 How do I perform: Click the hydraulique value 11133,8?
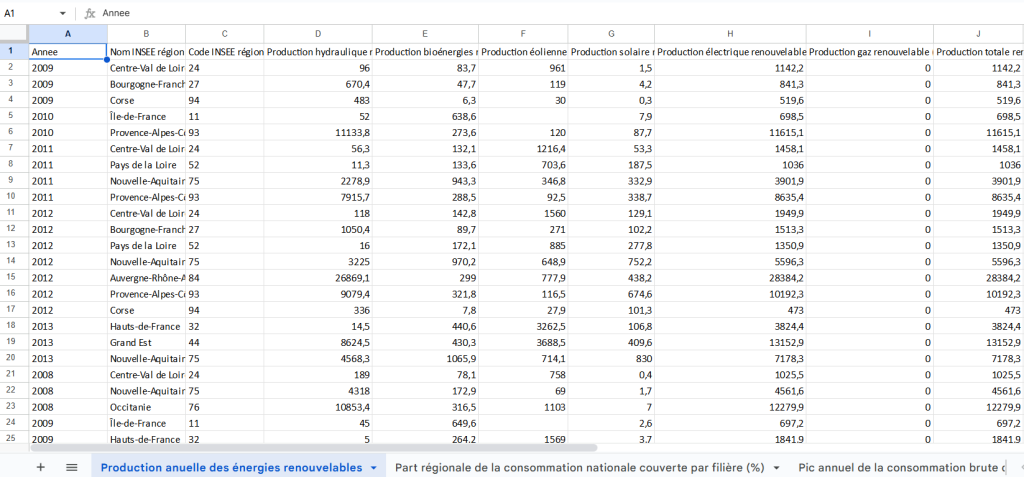pyautogui.click(x=318, y=133)
